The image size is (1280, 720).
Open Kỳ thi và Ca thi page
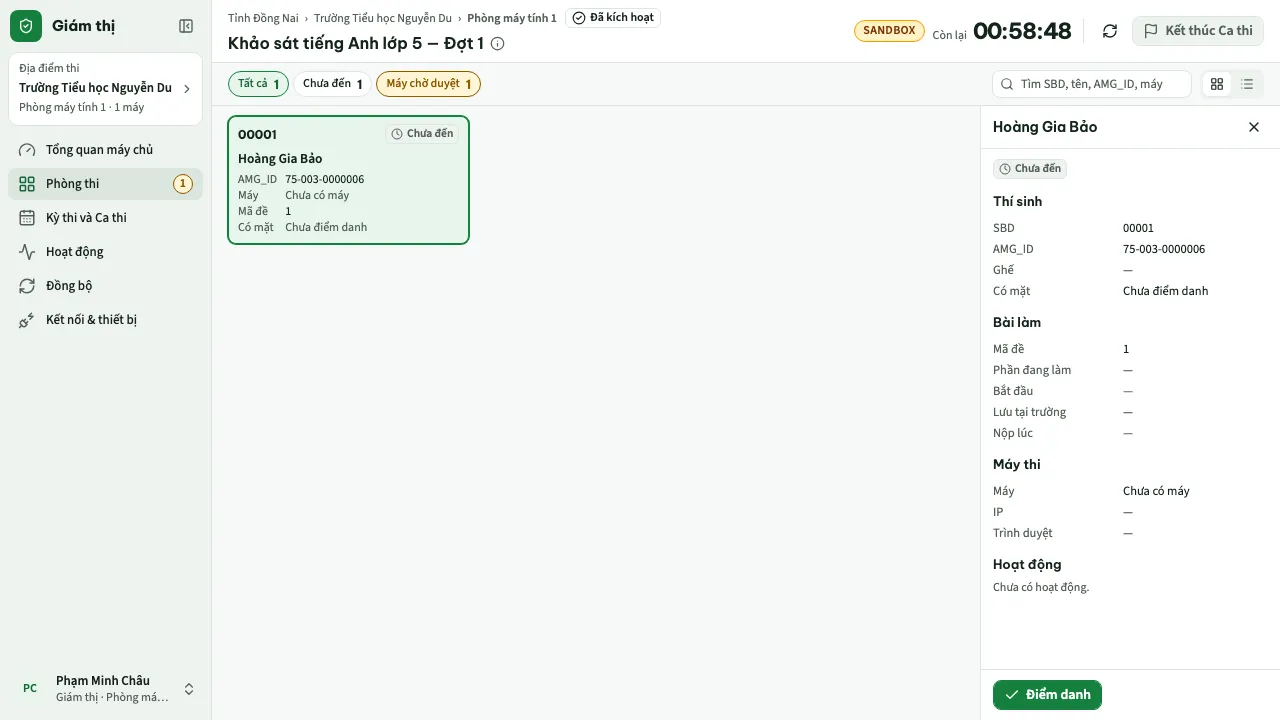[x=105, y=218]
